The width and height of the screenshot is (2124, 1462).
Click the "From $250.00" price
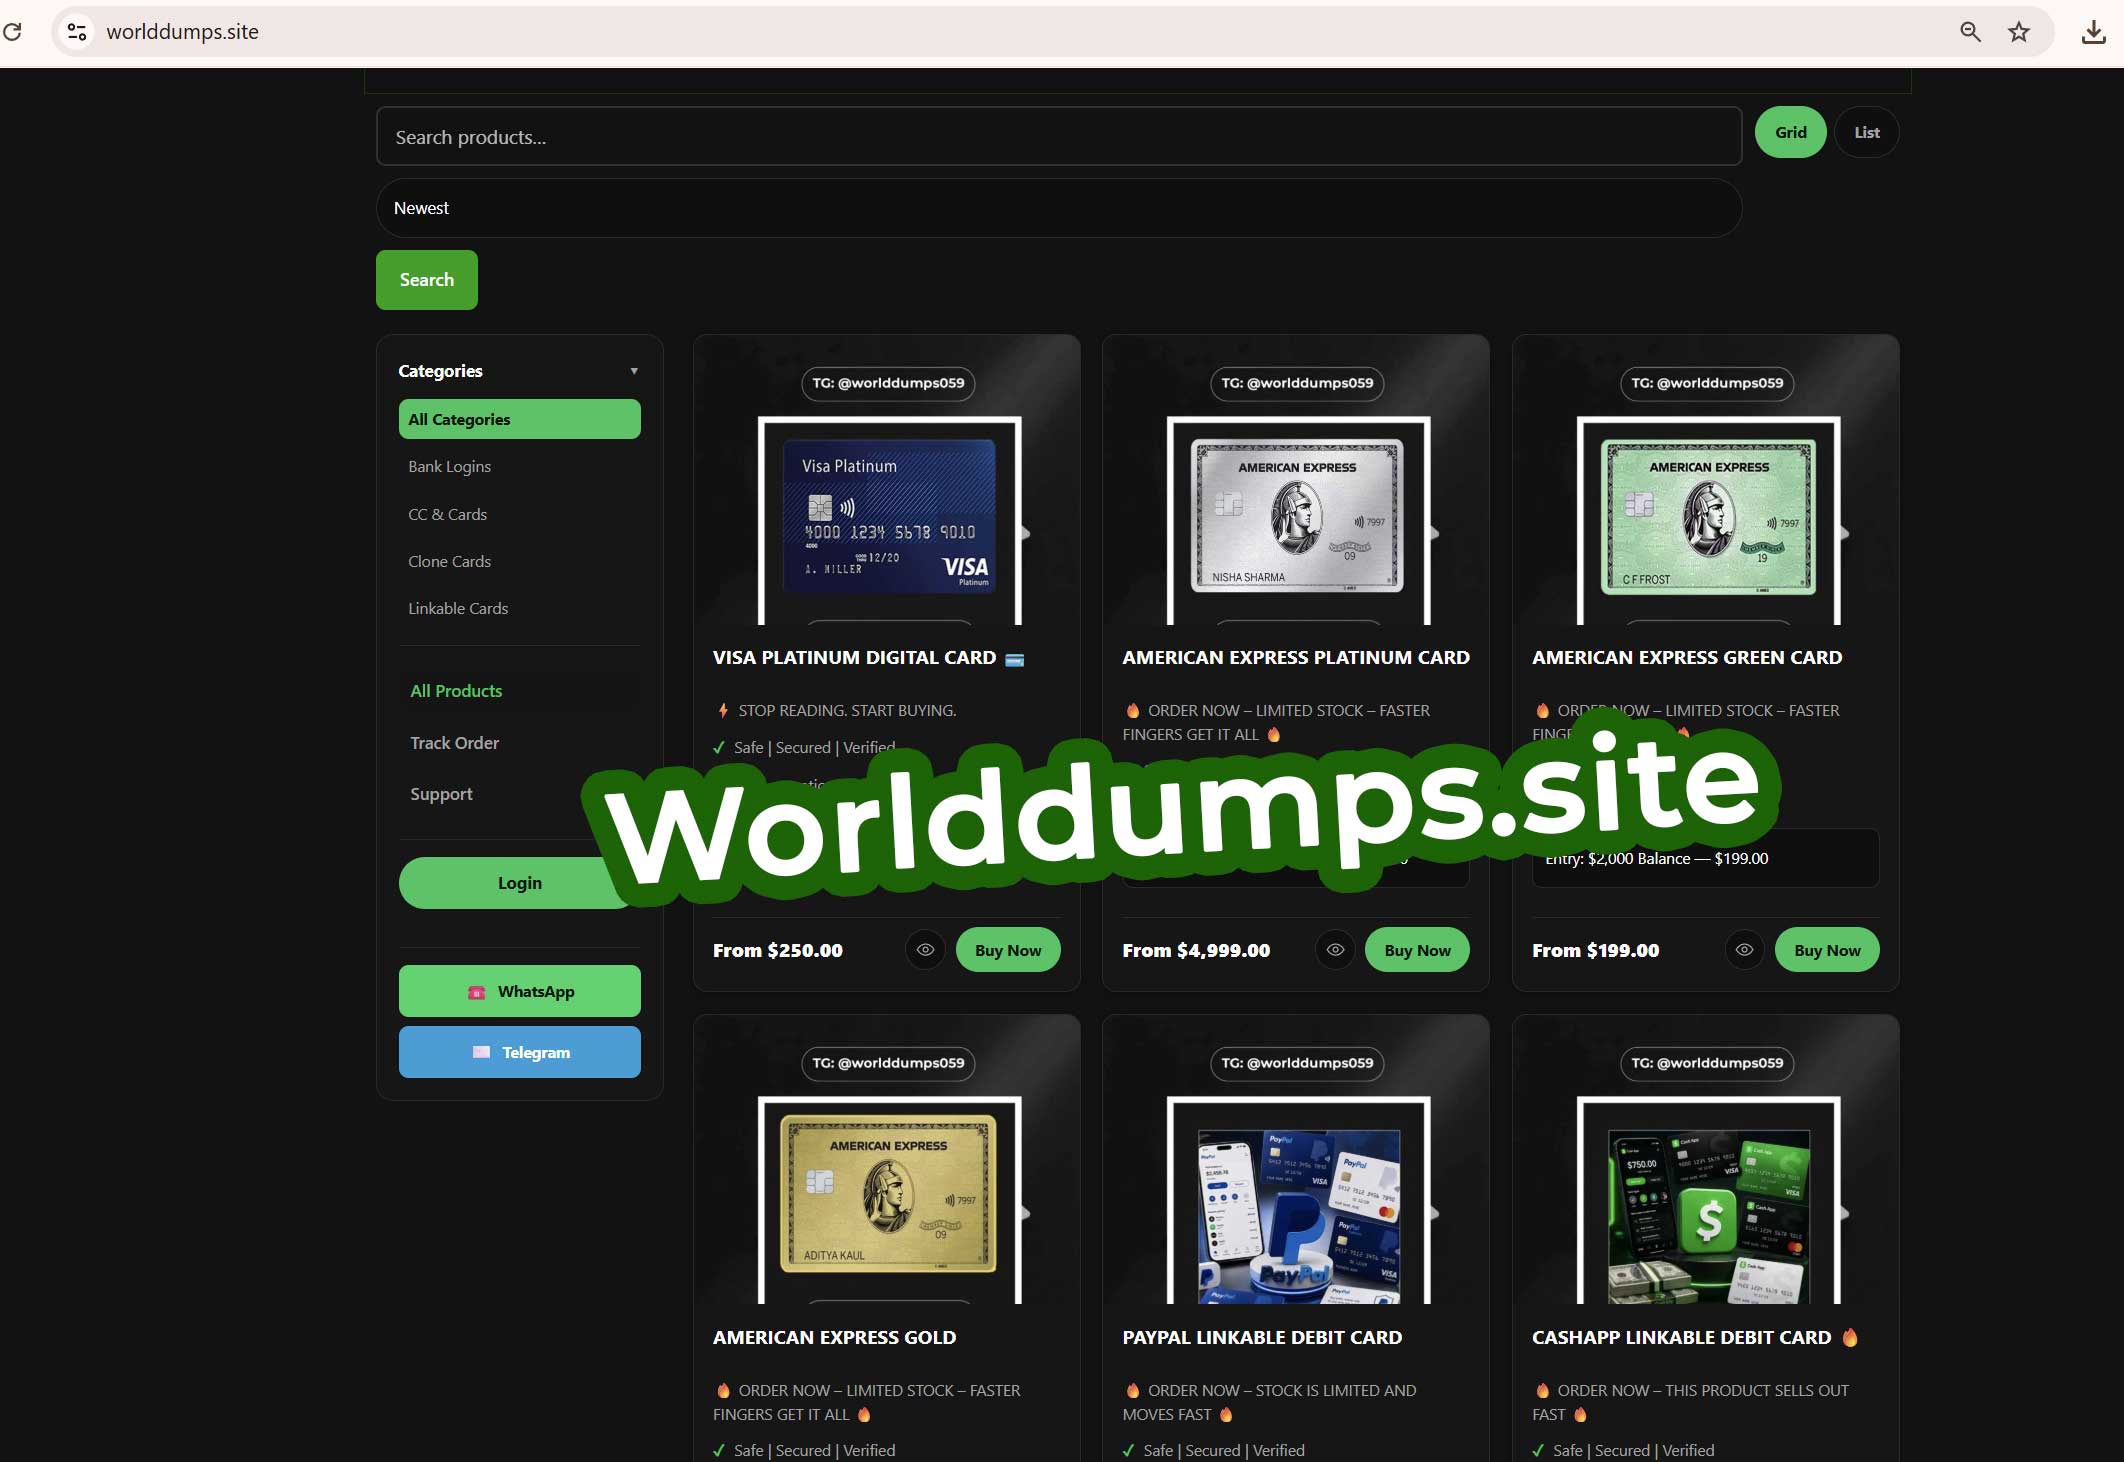click(x=777, y=951)
